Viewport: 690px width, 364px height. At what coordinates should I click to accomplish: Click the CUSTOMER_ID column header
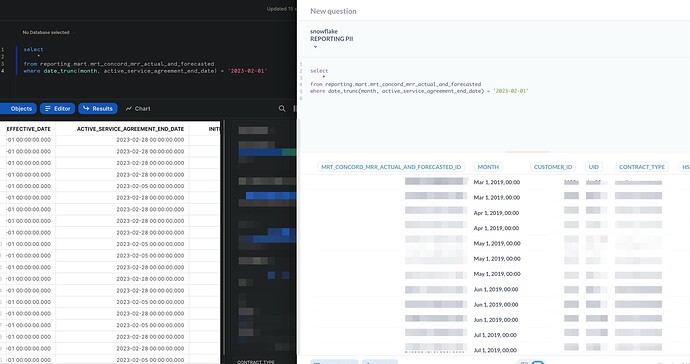click(x=553, y=167)
